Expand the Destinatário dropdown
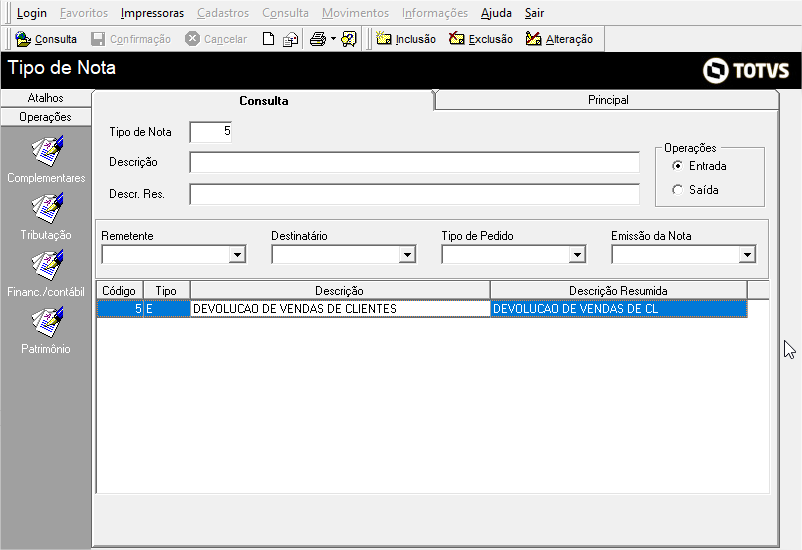Screen dimensions: 802x550 pos(407,254)
